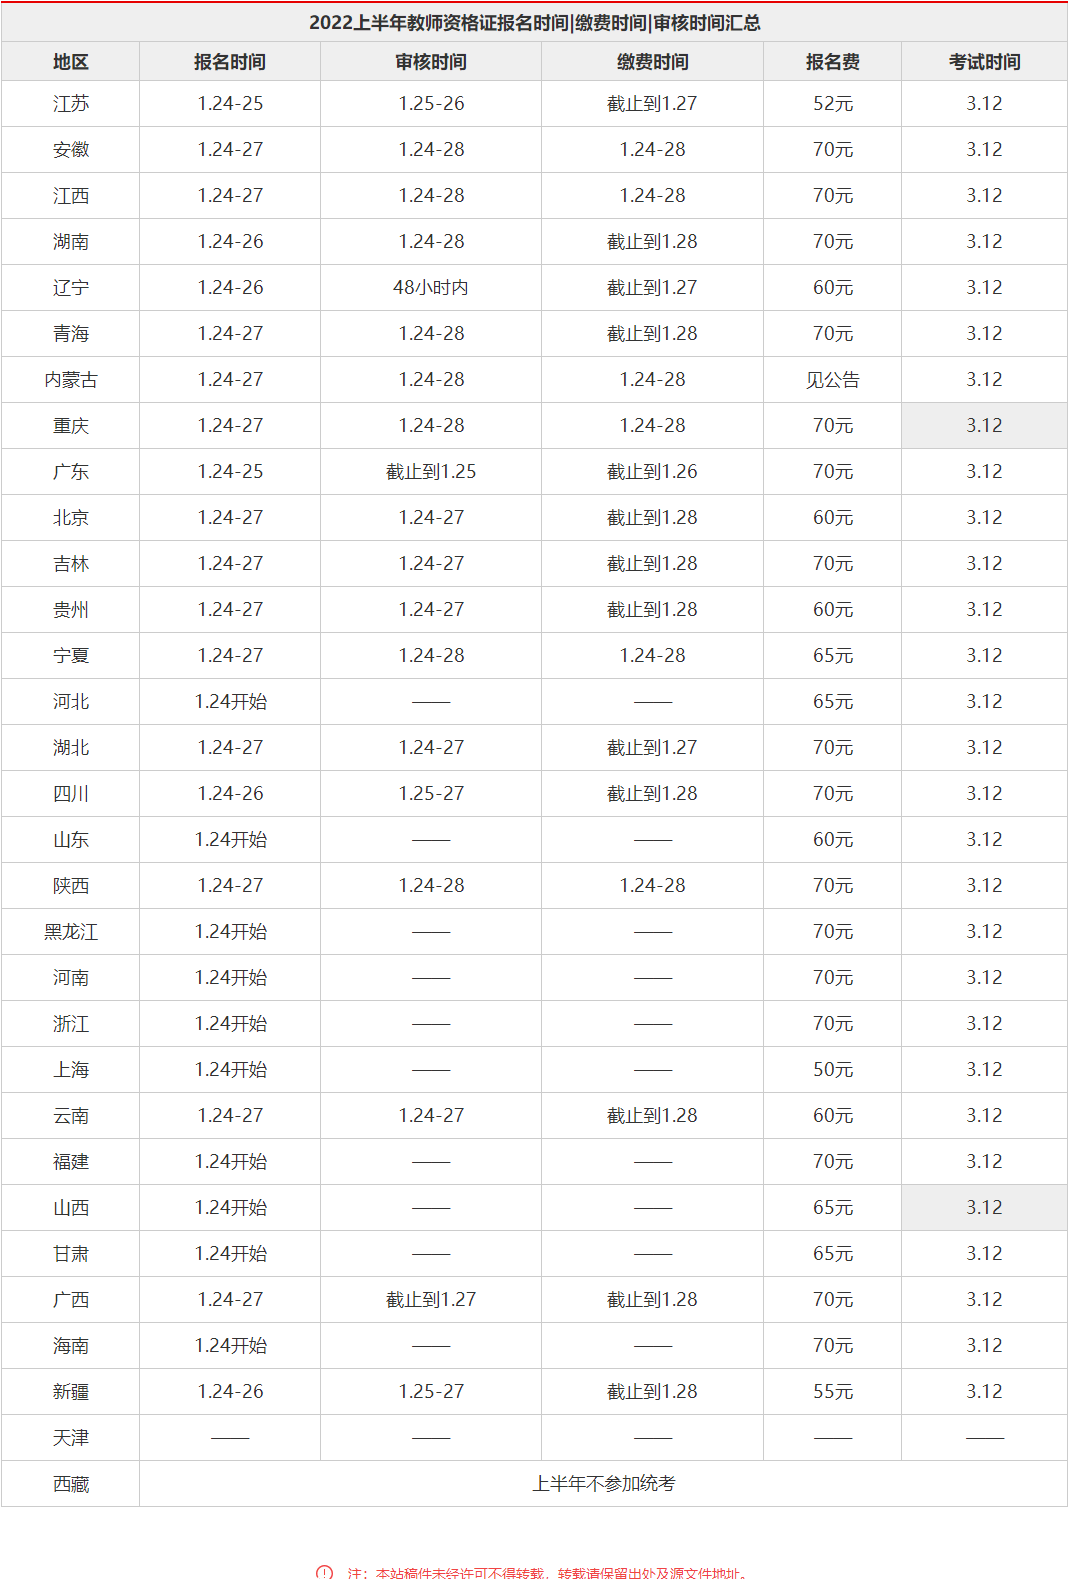1069x1579 pixels.
Task: Click the 福建 region cell
Action: point(71,1162)
